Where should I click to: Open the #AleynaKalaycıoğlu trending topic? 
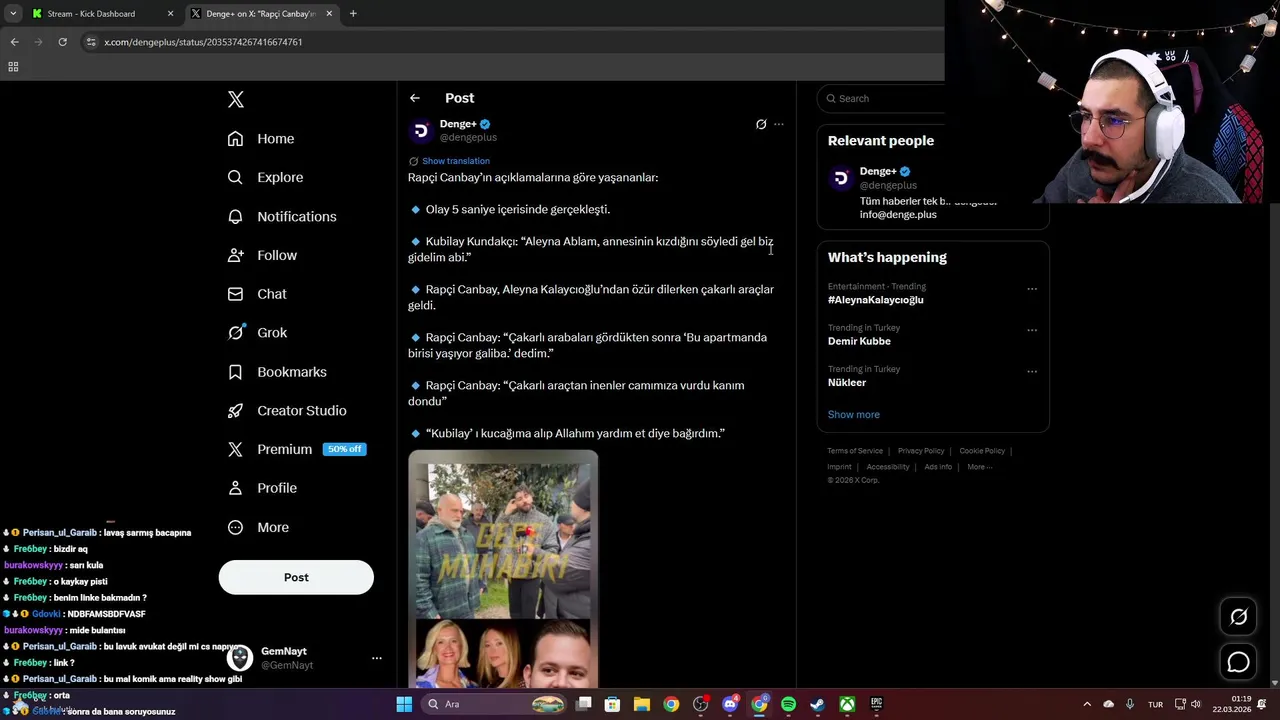click(875, 300)
